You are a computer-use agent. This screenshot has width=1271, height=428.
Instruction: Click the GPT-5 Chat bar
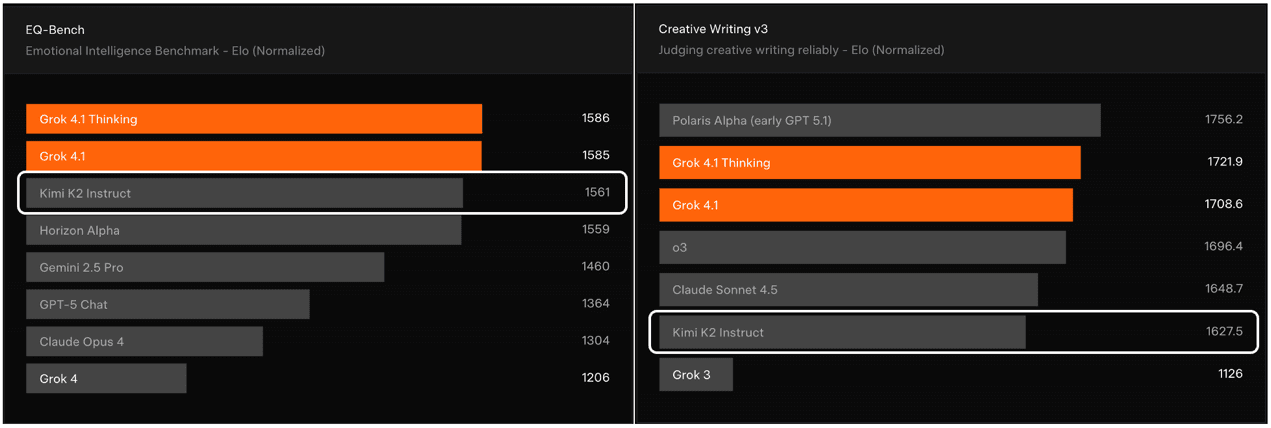click(167, 304)
